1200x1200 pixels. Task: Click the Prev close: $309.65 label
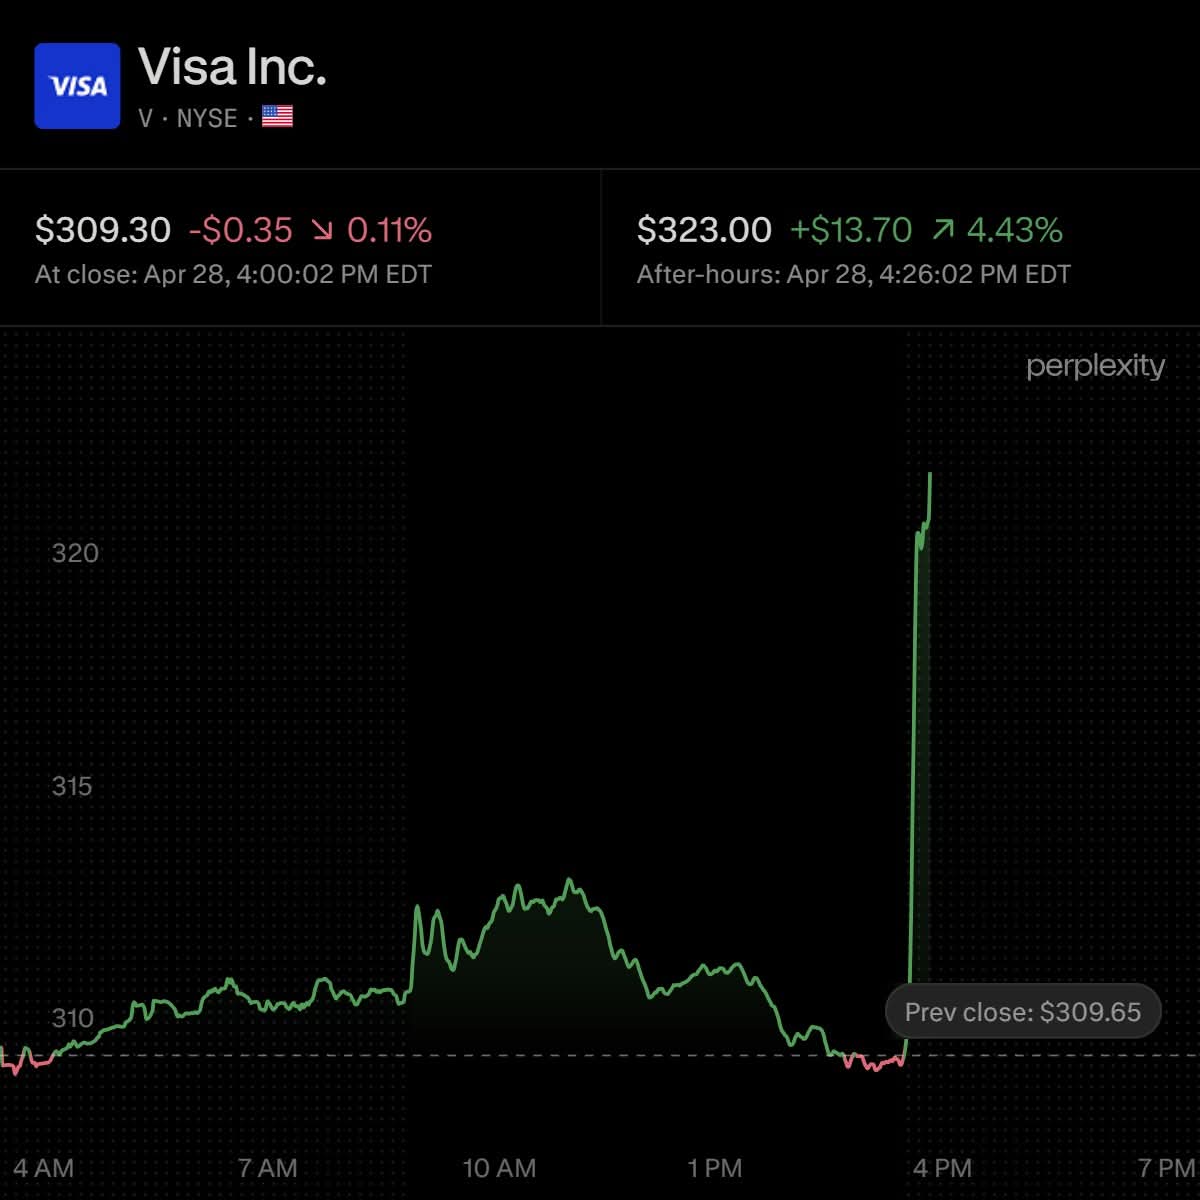click(1022, 1012)
